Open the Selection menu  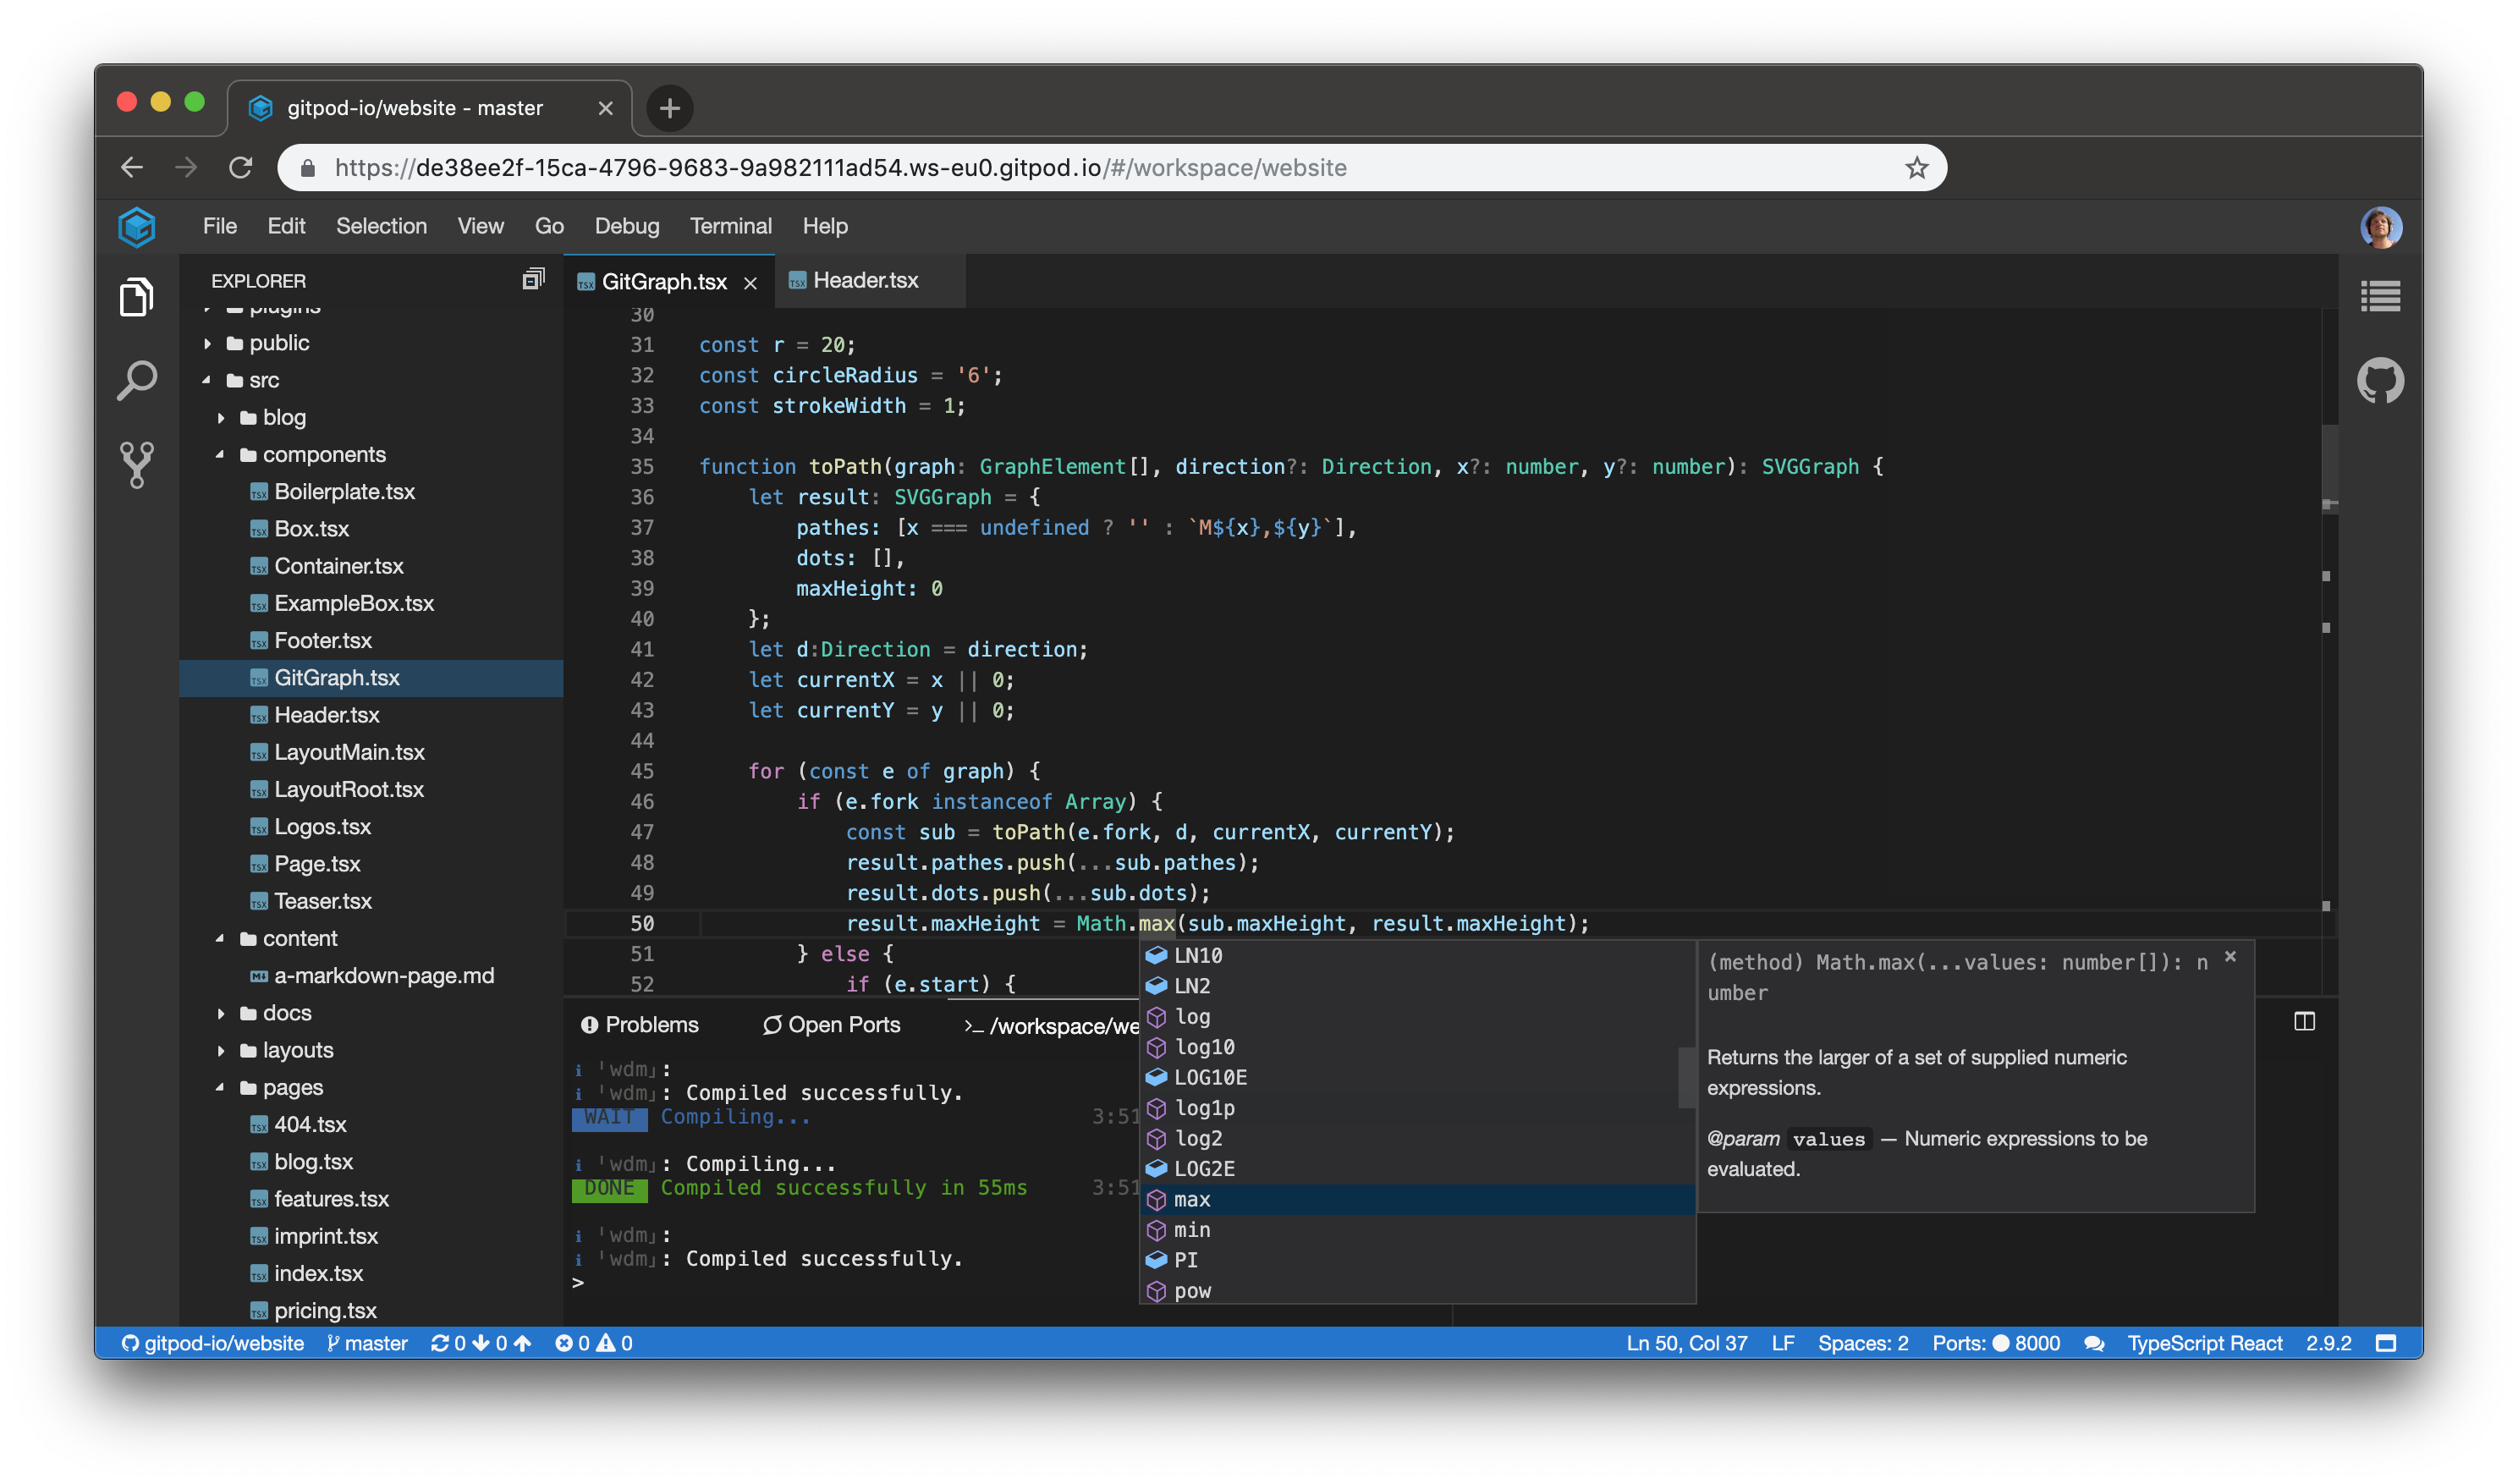tap(381, 226)
